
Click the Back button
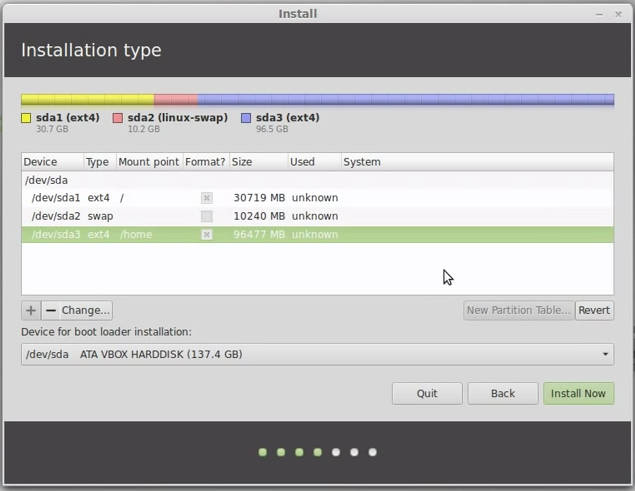pyautogui.click(x=502, y=393)
